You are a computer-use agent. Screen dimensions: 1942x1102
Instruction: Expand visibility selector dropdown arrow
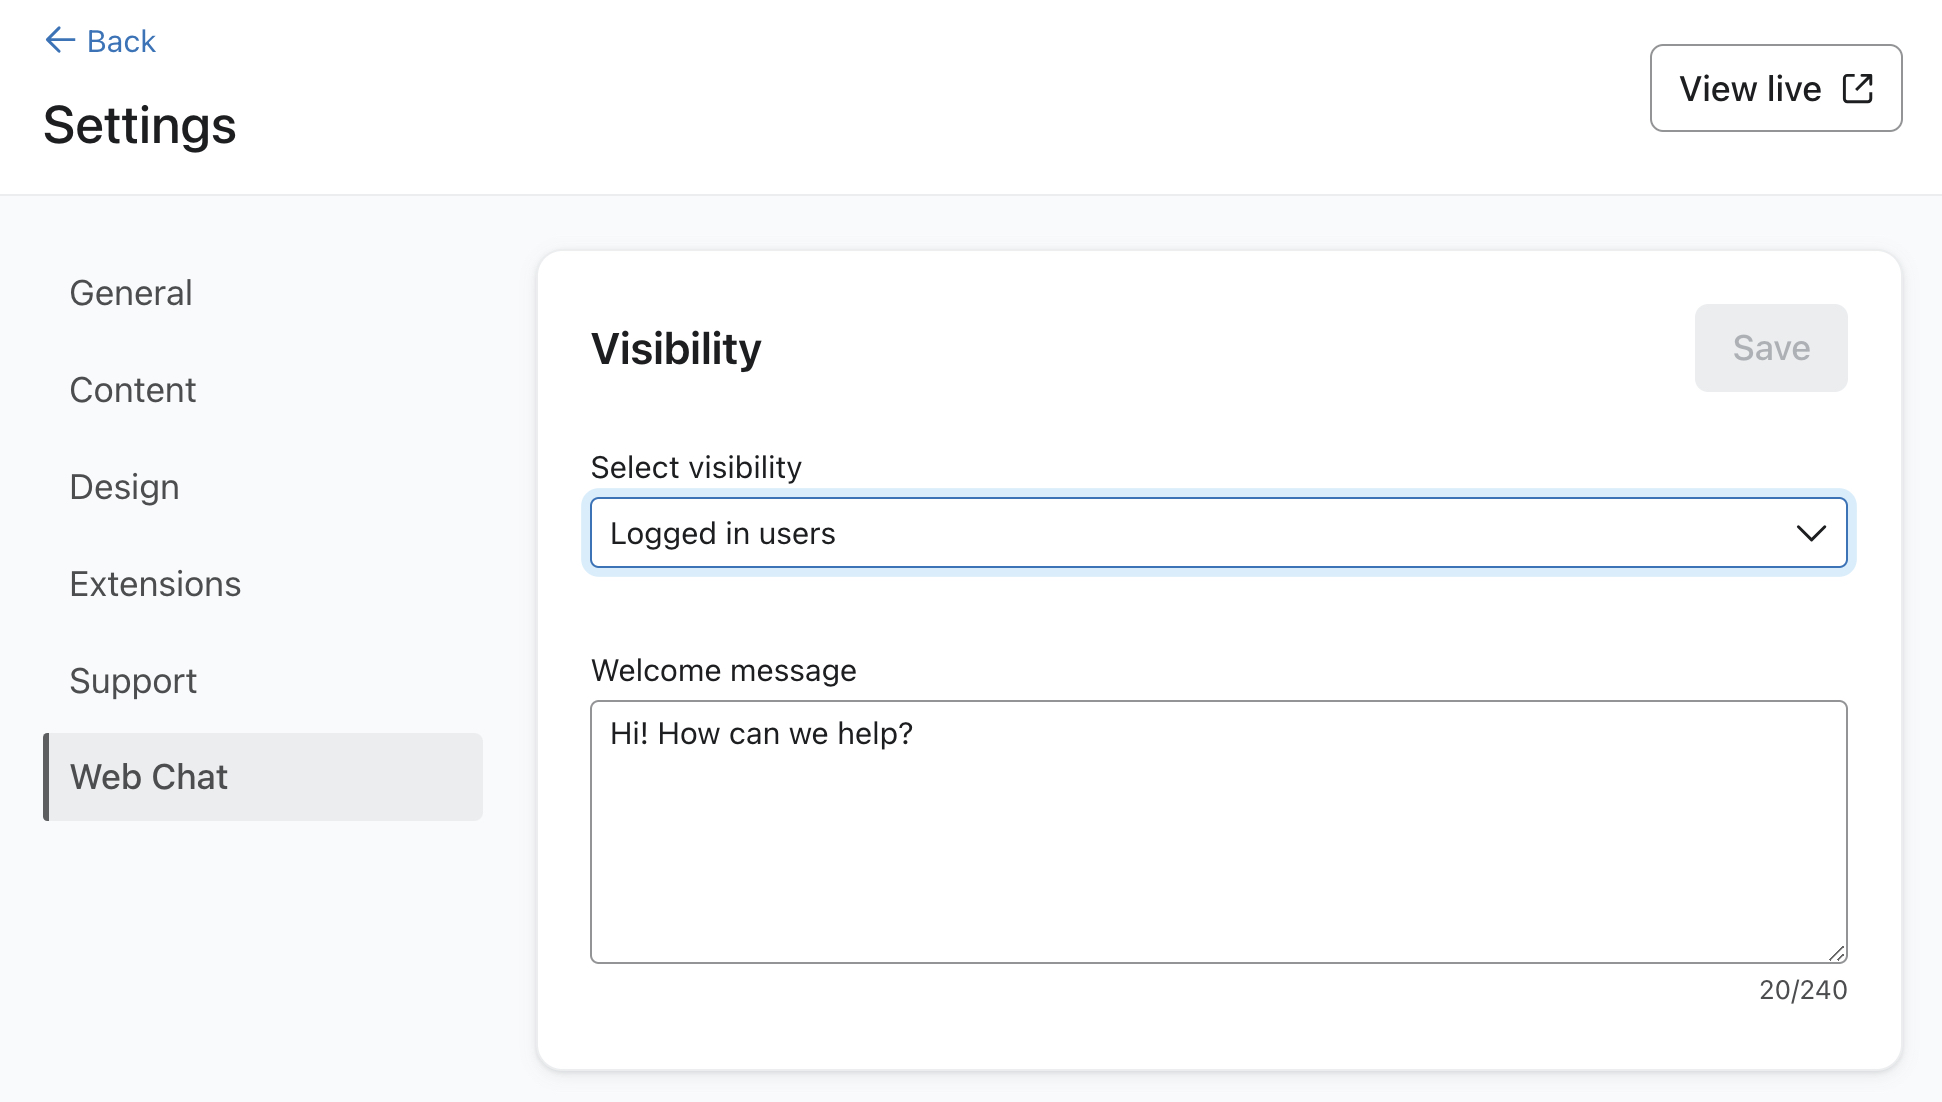coord(1811,532)
